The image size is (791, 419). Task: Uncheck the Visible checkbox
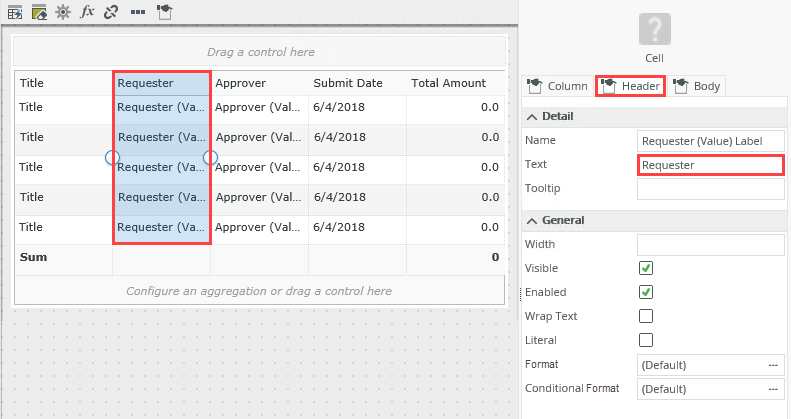pos(646,268)
